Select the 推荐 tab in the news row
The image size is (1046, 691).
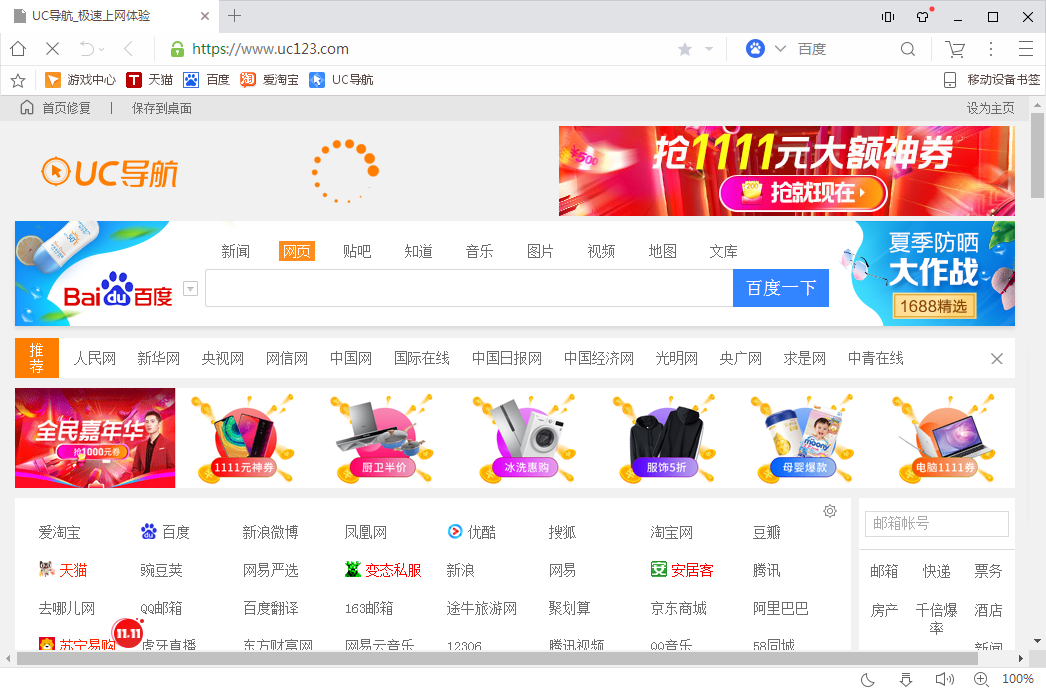pos(37,358)
